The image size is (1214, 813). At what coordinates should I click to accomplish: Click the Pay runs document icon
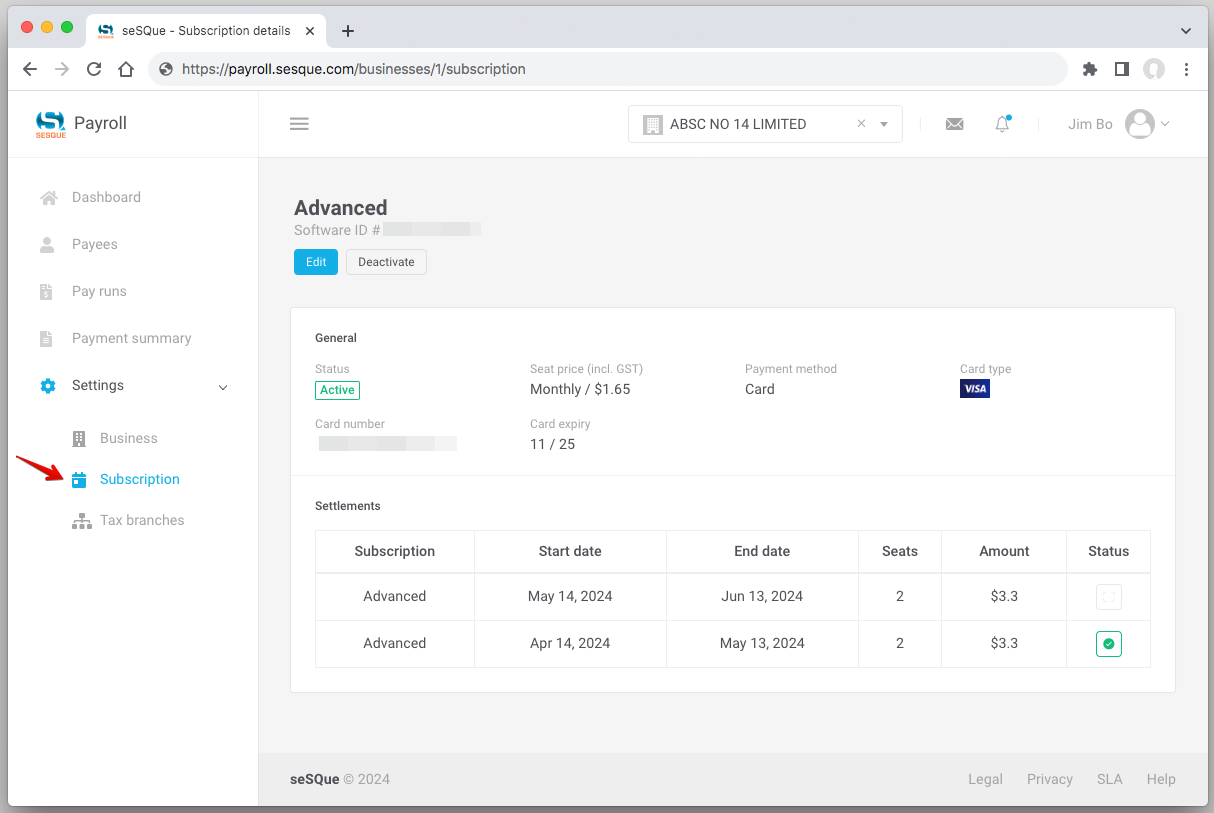coord(47,292)
